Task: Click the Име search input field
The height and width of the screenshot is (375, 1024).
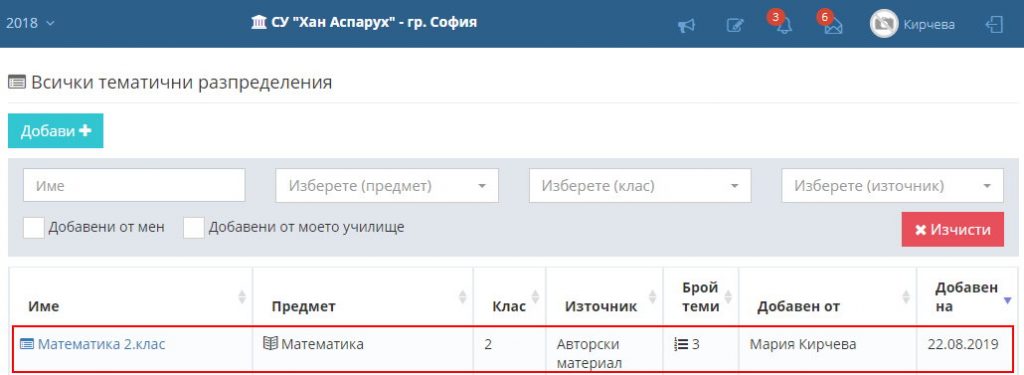Action: point(135,186)
